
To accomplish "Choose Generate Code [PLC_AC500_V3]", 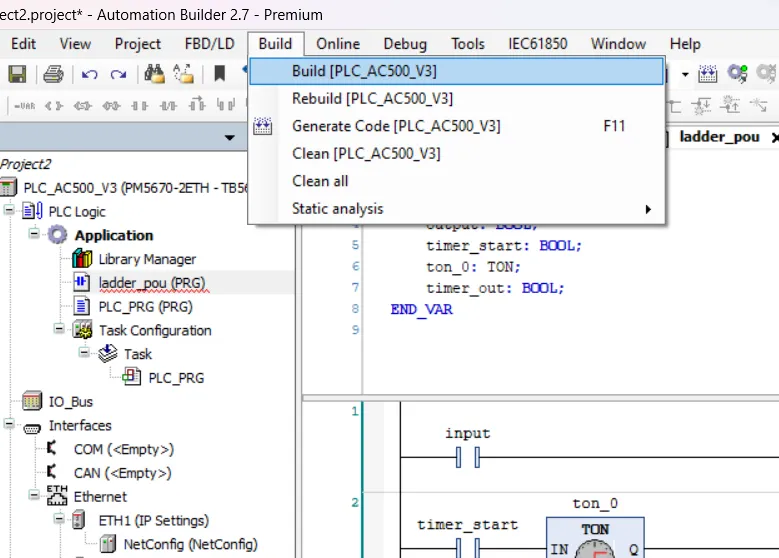I will click(456, 126).
